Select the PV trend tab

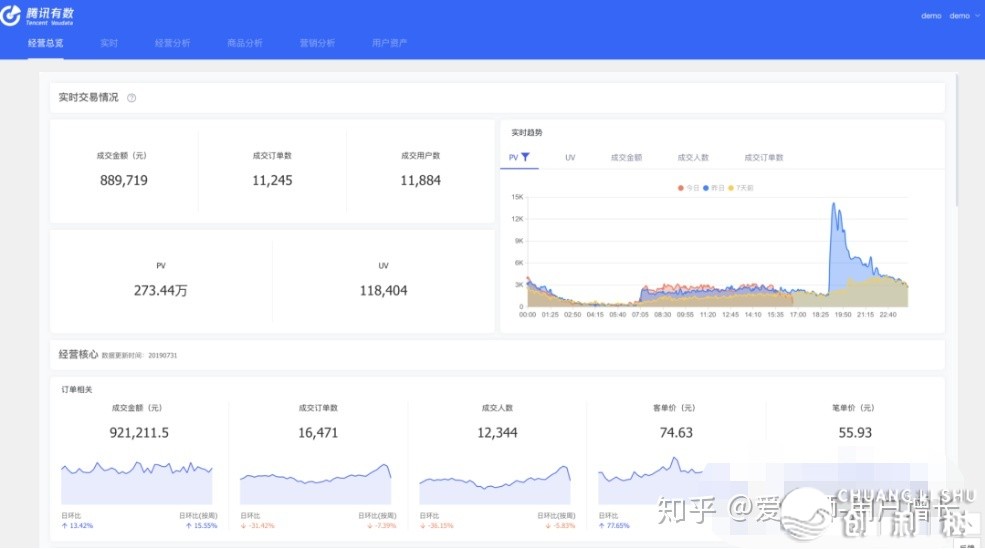click(513, 158)
